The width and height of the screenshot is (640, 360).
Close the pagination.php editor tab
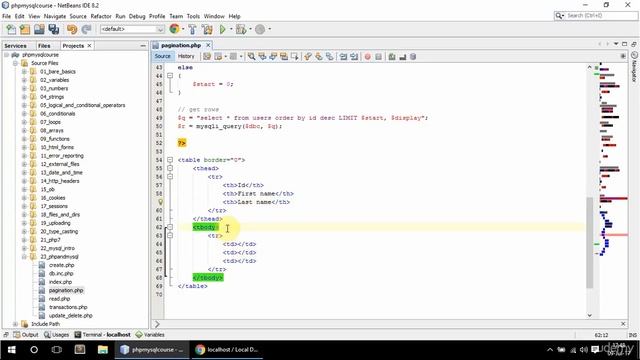pyautogui.click(x=208, y=45)
